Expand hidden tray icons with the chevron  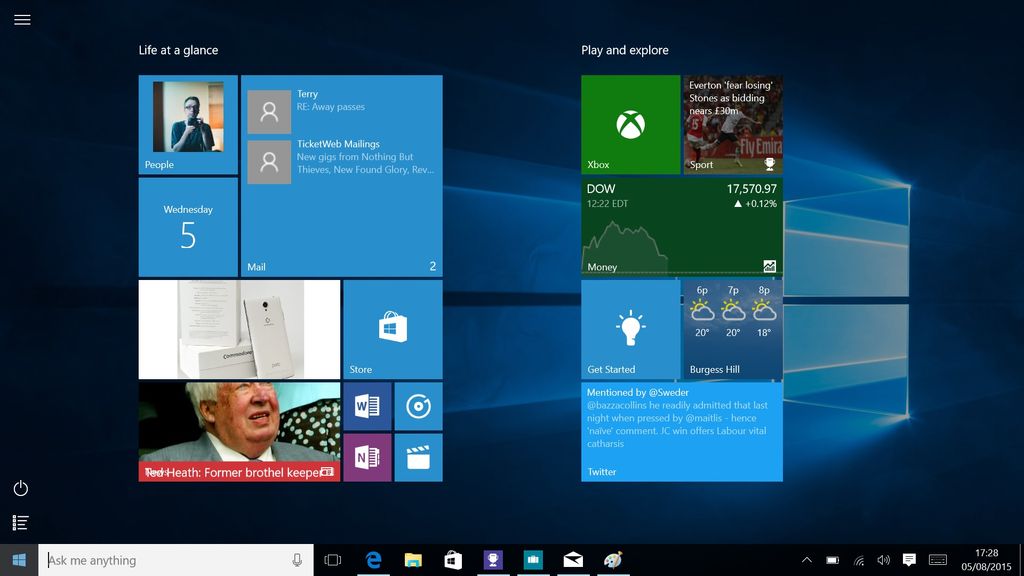807,560
